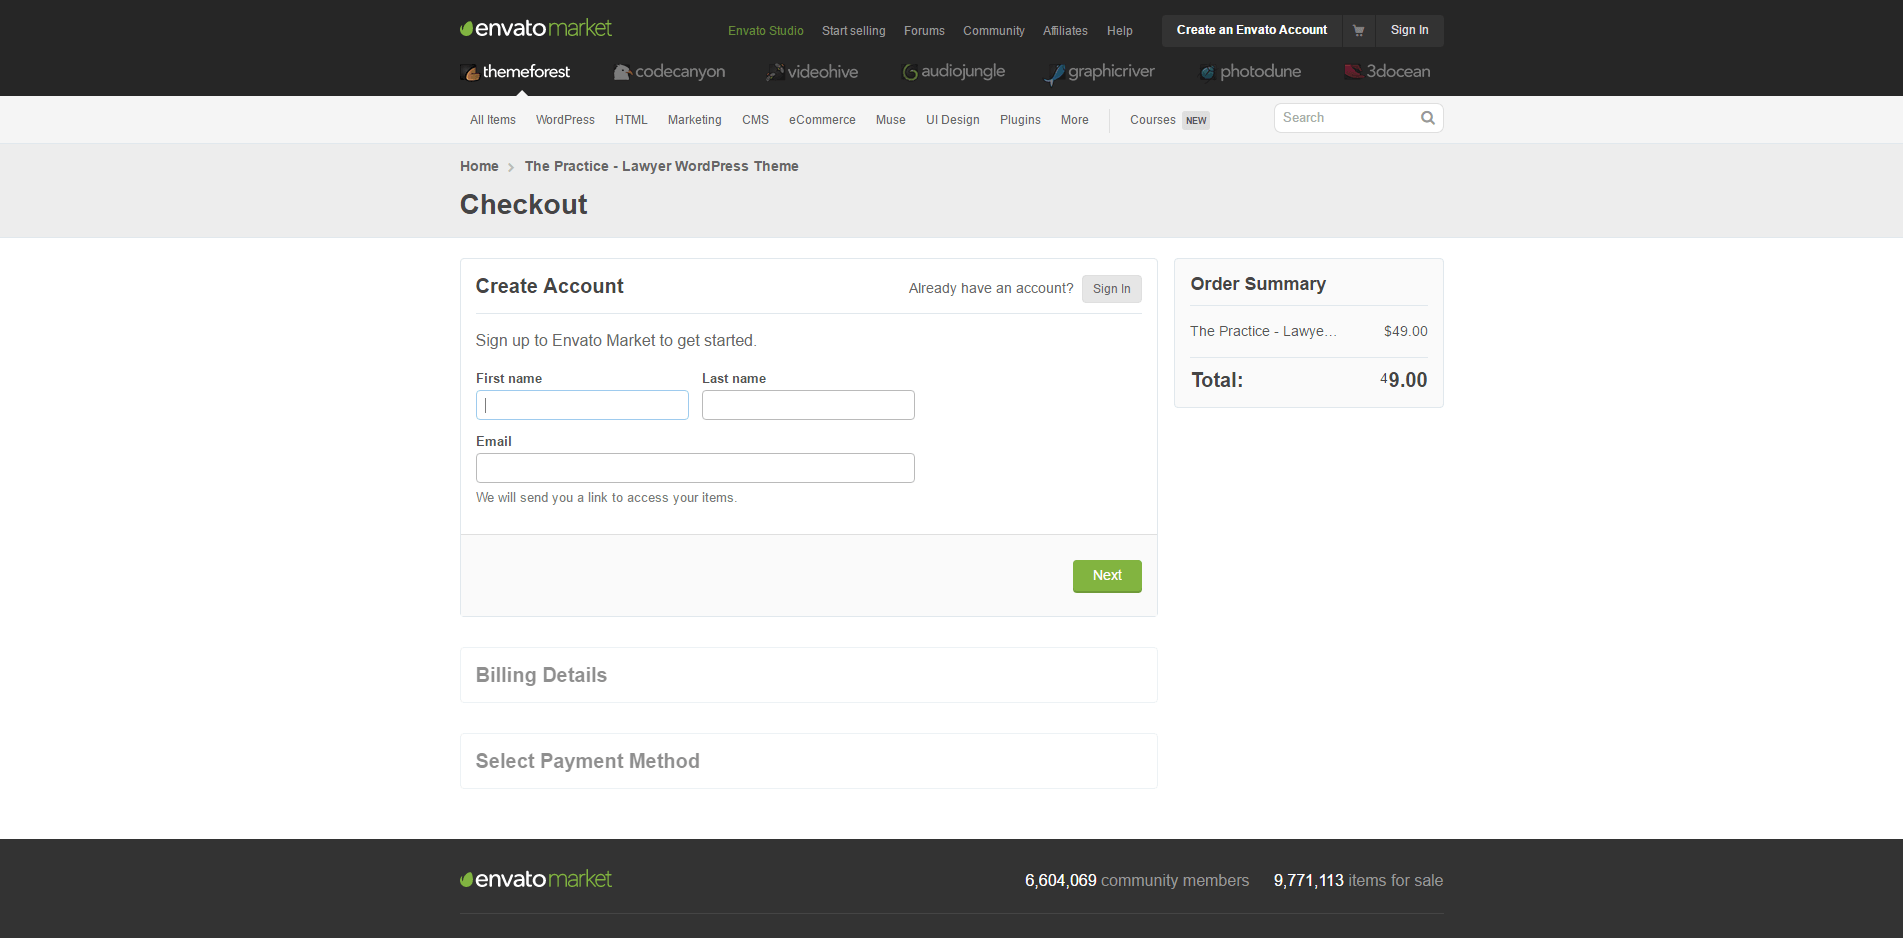The width and height of the screenshot is (1903, 938).
Task: Expand the Billing Details section
Action: pos(809,675)
